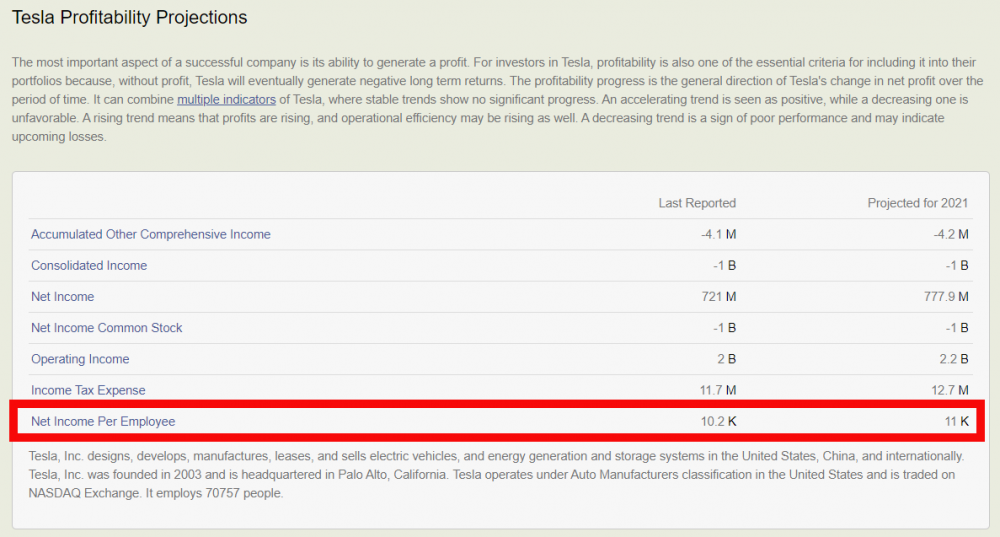1000x537 pixels.
Task: Click the Operating Income link
Action: click(x=80, y=359)
